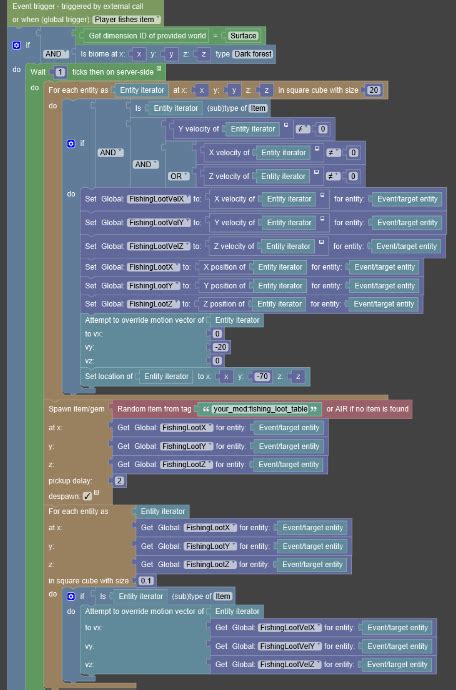Image resolution: width=456 pixels, height=690 pixels.
Task: Edit the vz value 0 in override motion
Action: [217, 361]
